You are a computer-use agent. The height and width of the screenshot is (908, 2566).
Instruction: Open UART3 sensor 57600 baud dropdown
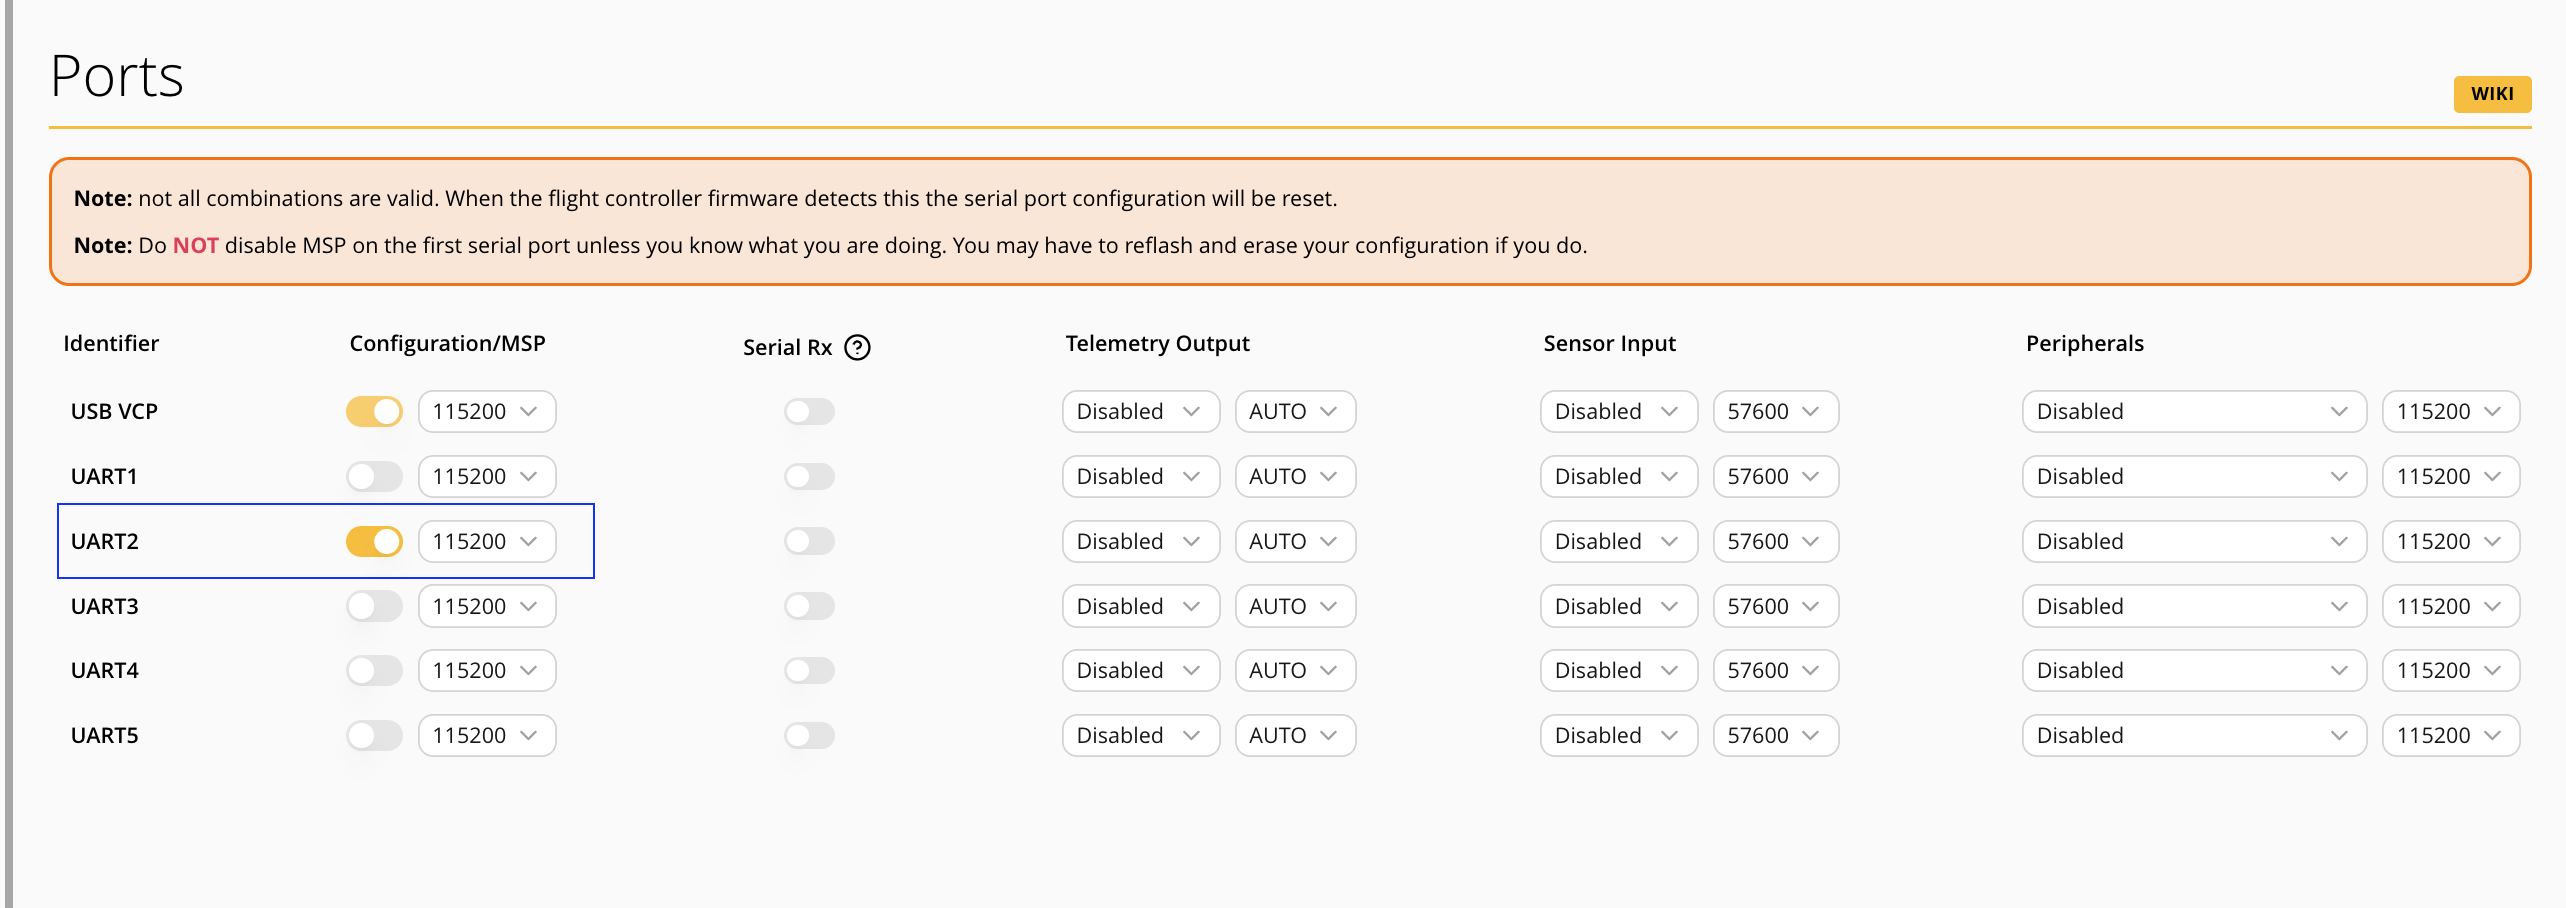tap(1775, 606)
